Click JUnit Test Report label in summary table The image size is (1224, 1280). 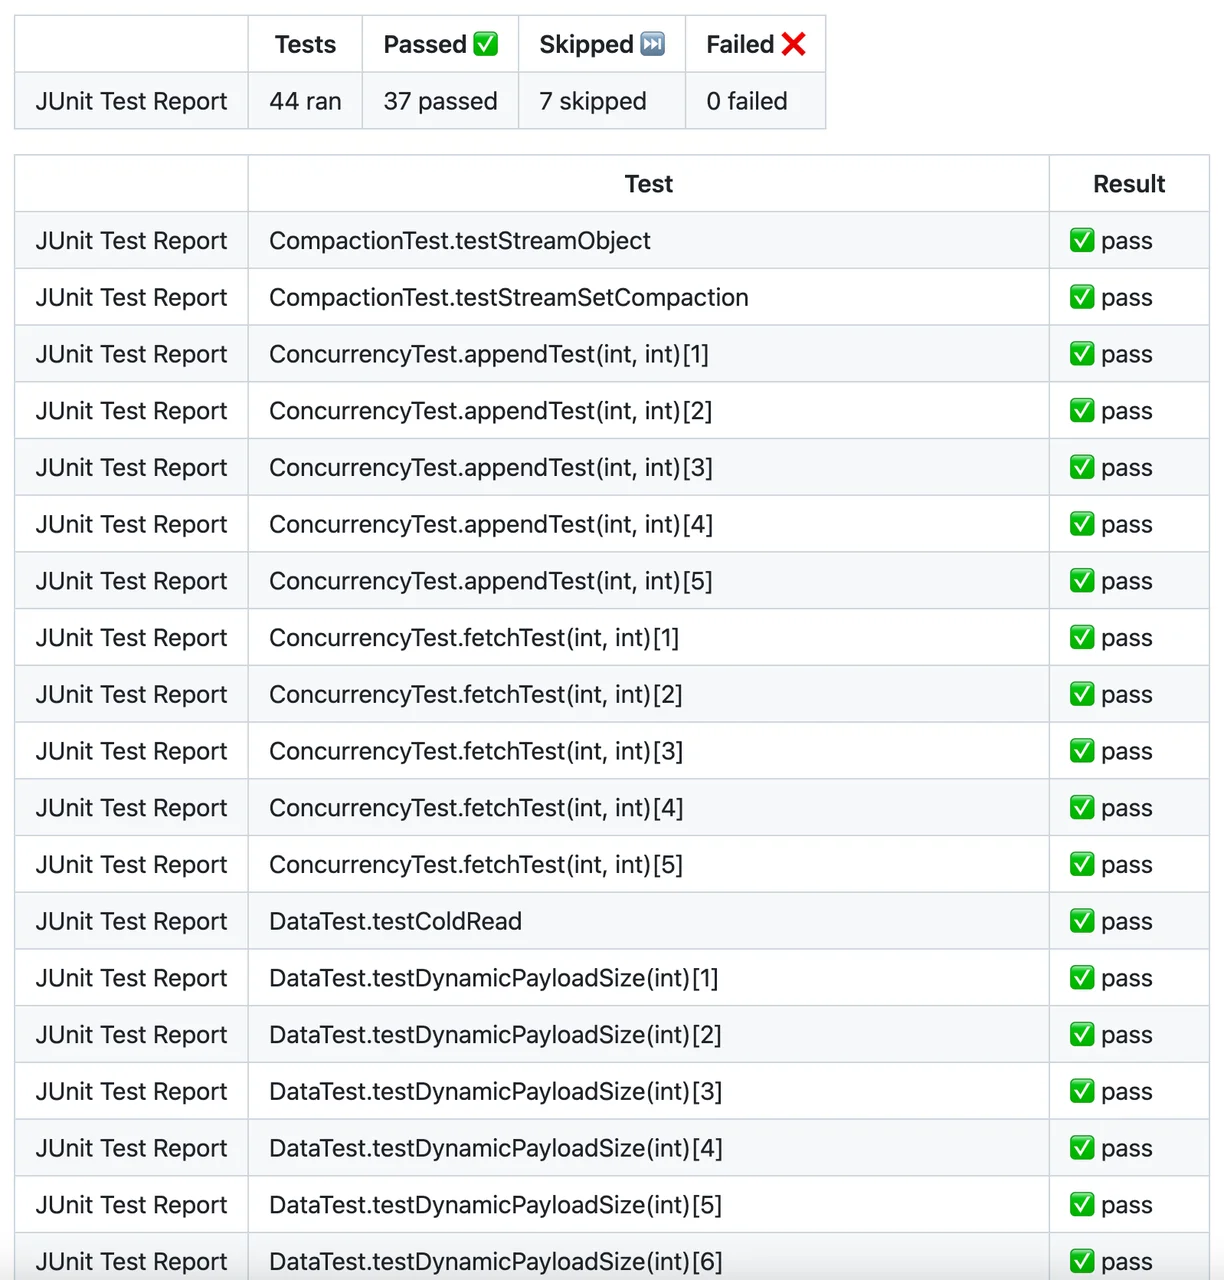click(x=131, y=101)
